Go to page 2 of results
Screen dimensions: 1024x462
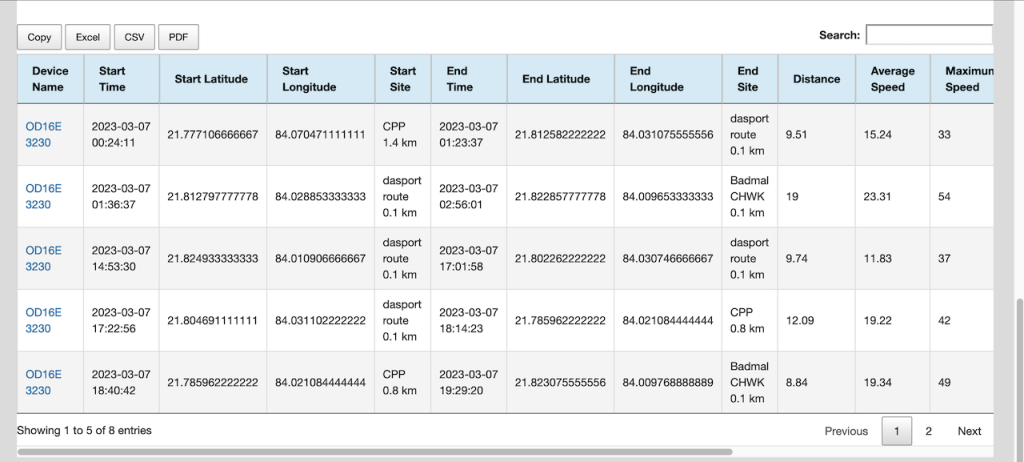(928, 431)
